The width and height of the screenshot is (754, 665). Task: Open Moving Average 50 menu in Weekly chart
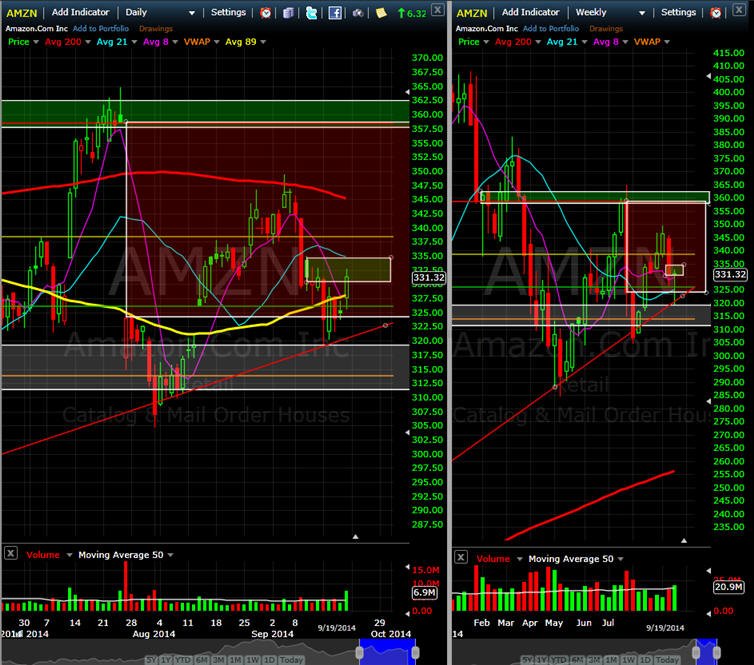[620, 559]
